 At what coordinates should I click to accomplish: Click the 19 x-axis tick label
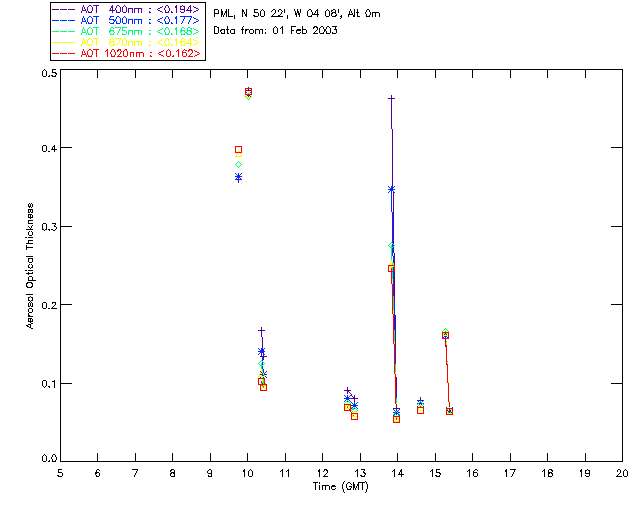585,473
